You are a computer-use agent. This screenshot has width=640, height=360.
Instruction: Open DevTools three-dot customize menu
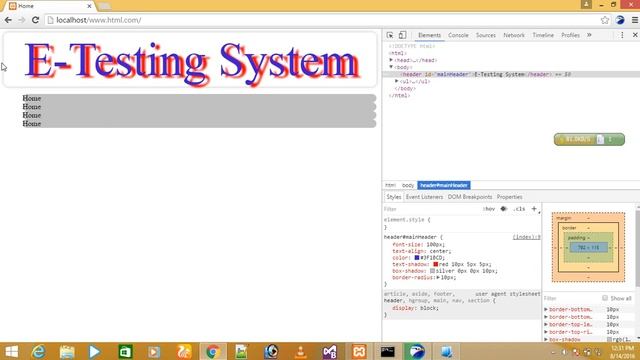[x=622, y=35]
